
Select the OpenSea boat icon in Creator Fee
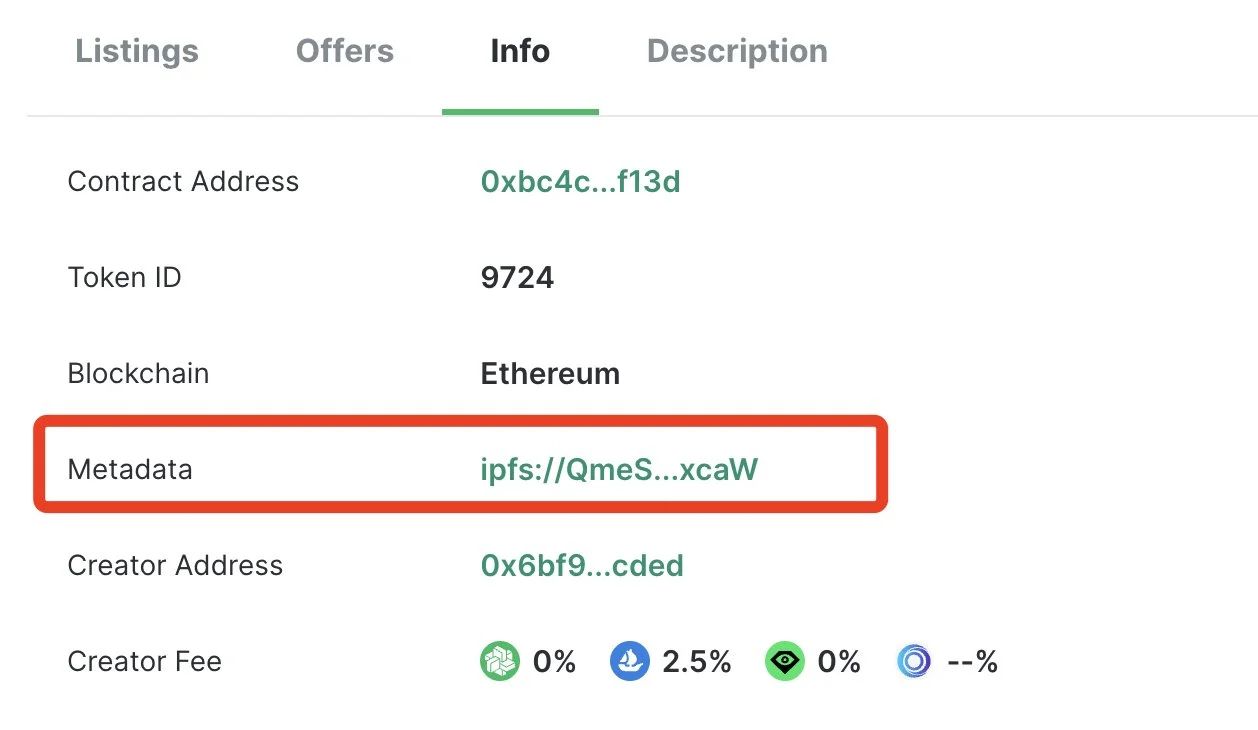pyautogui.click(x=630, y=661)
